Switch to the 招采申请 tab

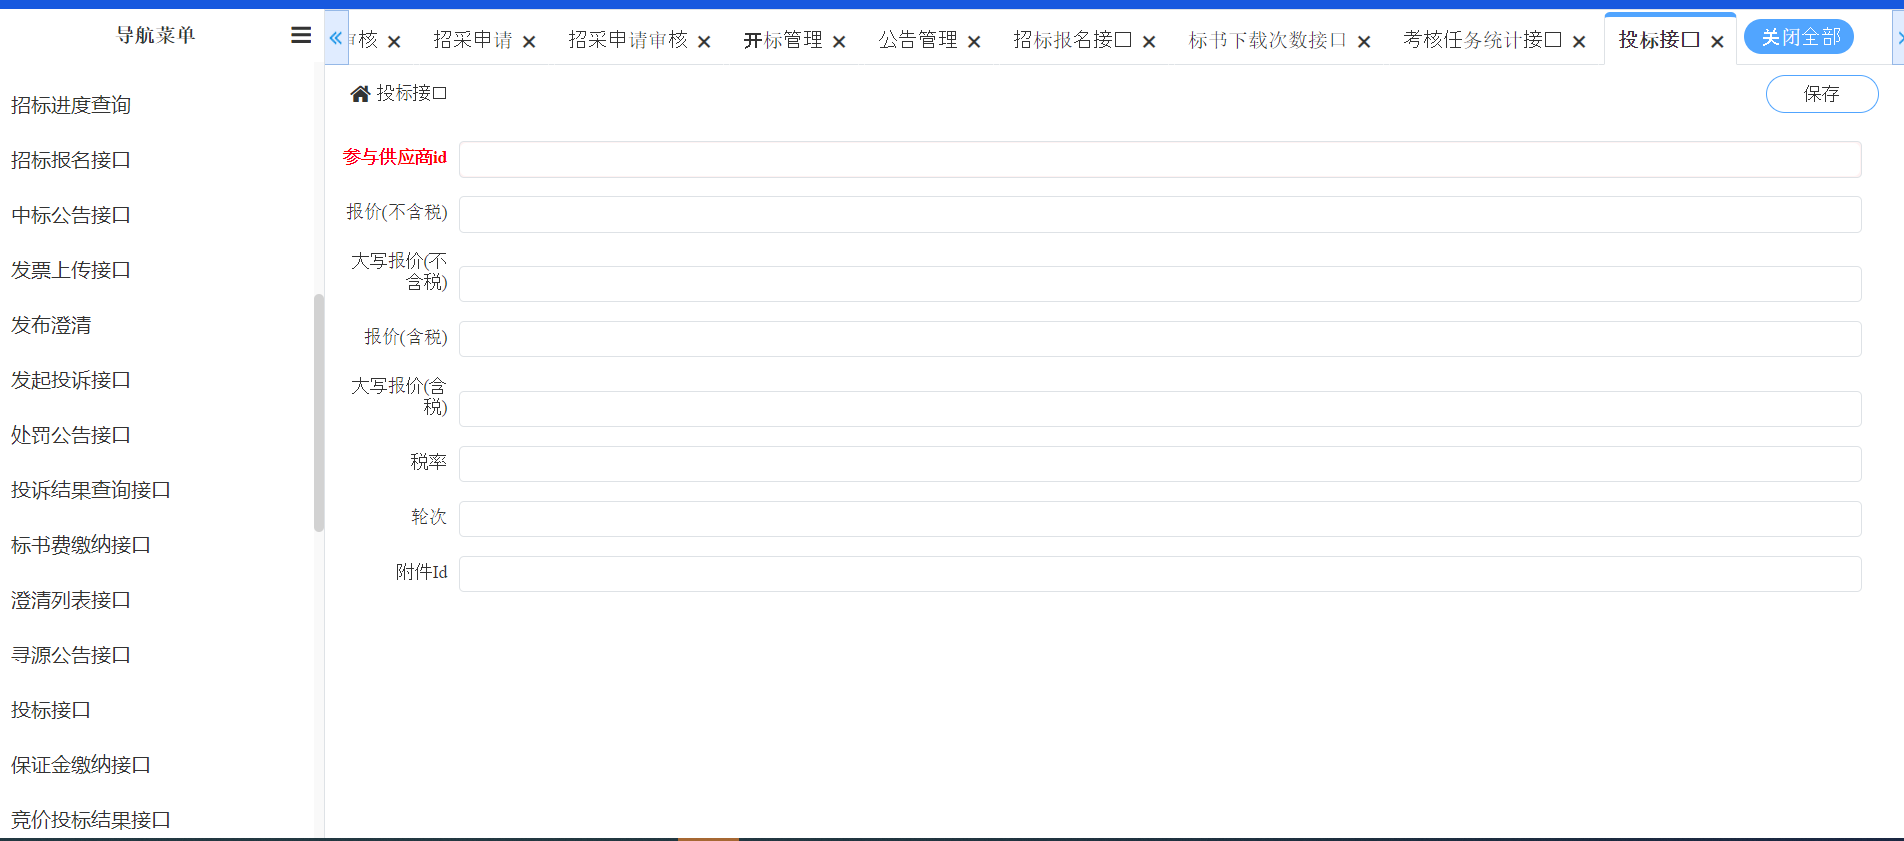pyautogui.click(x=473, y=40)
